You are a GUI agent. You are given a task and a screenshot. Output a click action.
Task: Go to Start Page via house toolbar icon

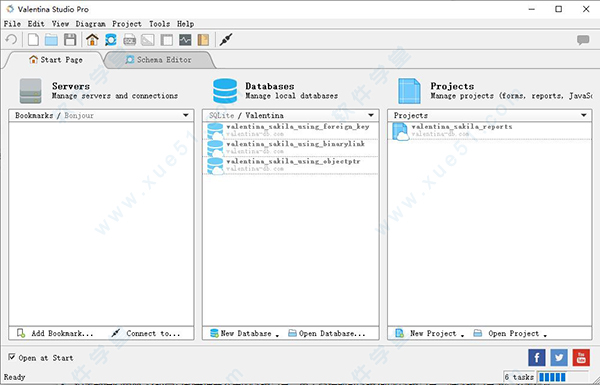(92, 39)
